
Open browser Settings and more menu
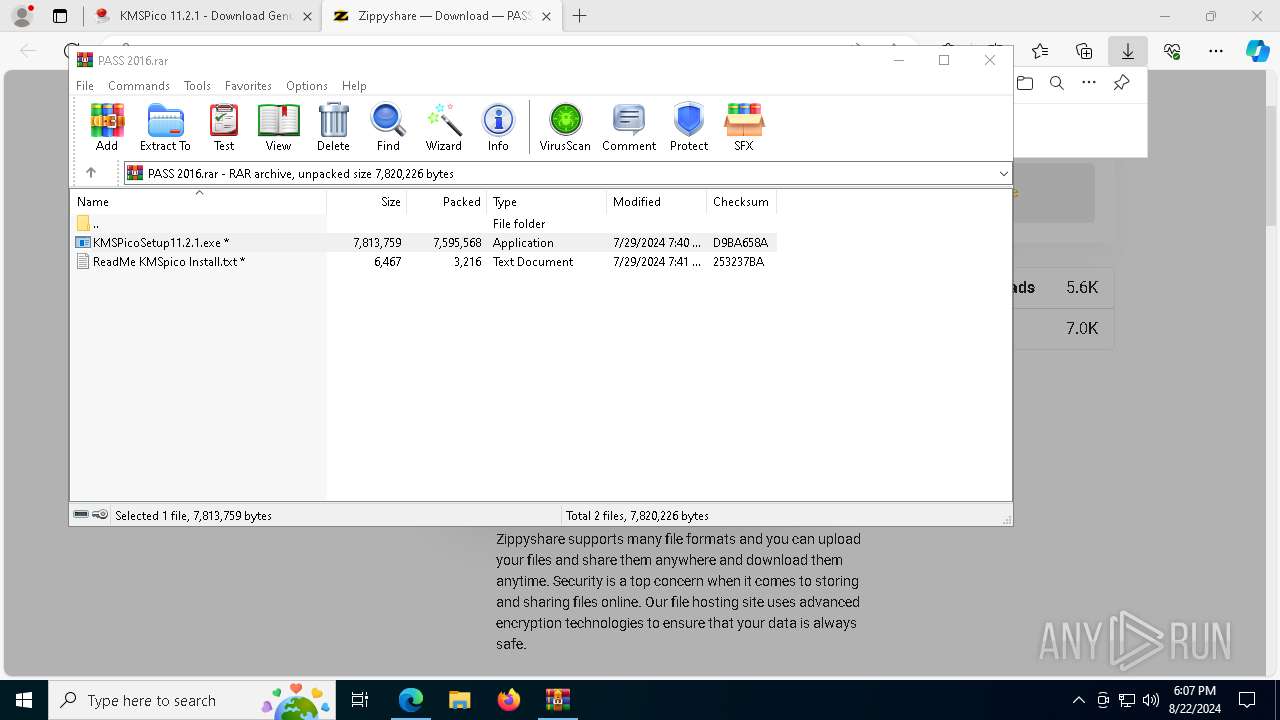click(x=1216, y=51)
